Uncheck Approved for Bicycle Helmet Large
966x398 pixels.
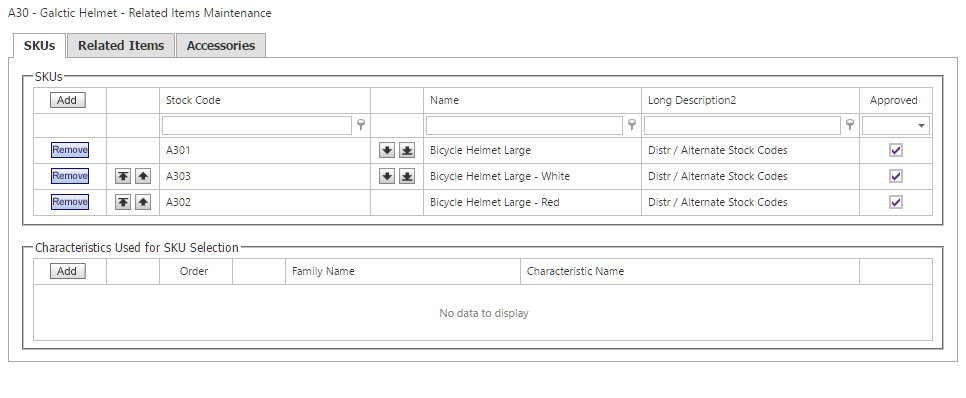point(896,150)
